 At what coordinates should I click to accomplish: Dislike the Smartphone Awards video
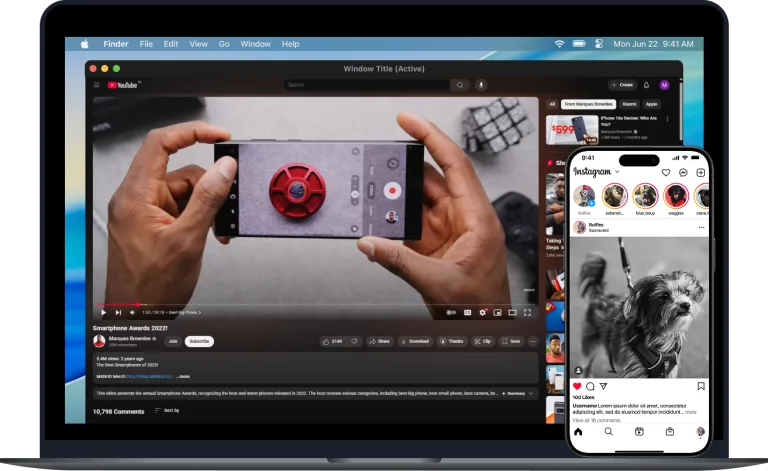pos(354,341)
